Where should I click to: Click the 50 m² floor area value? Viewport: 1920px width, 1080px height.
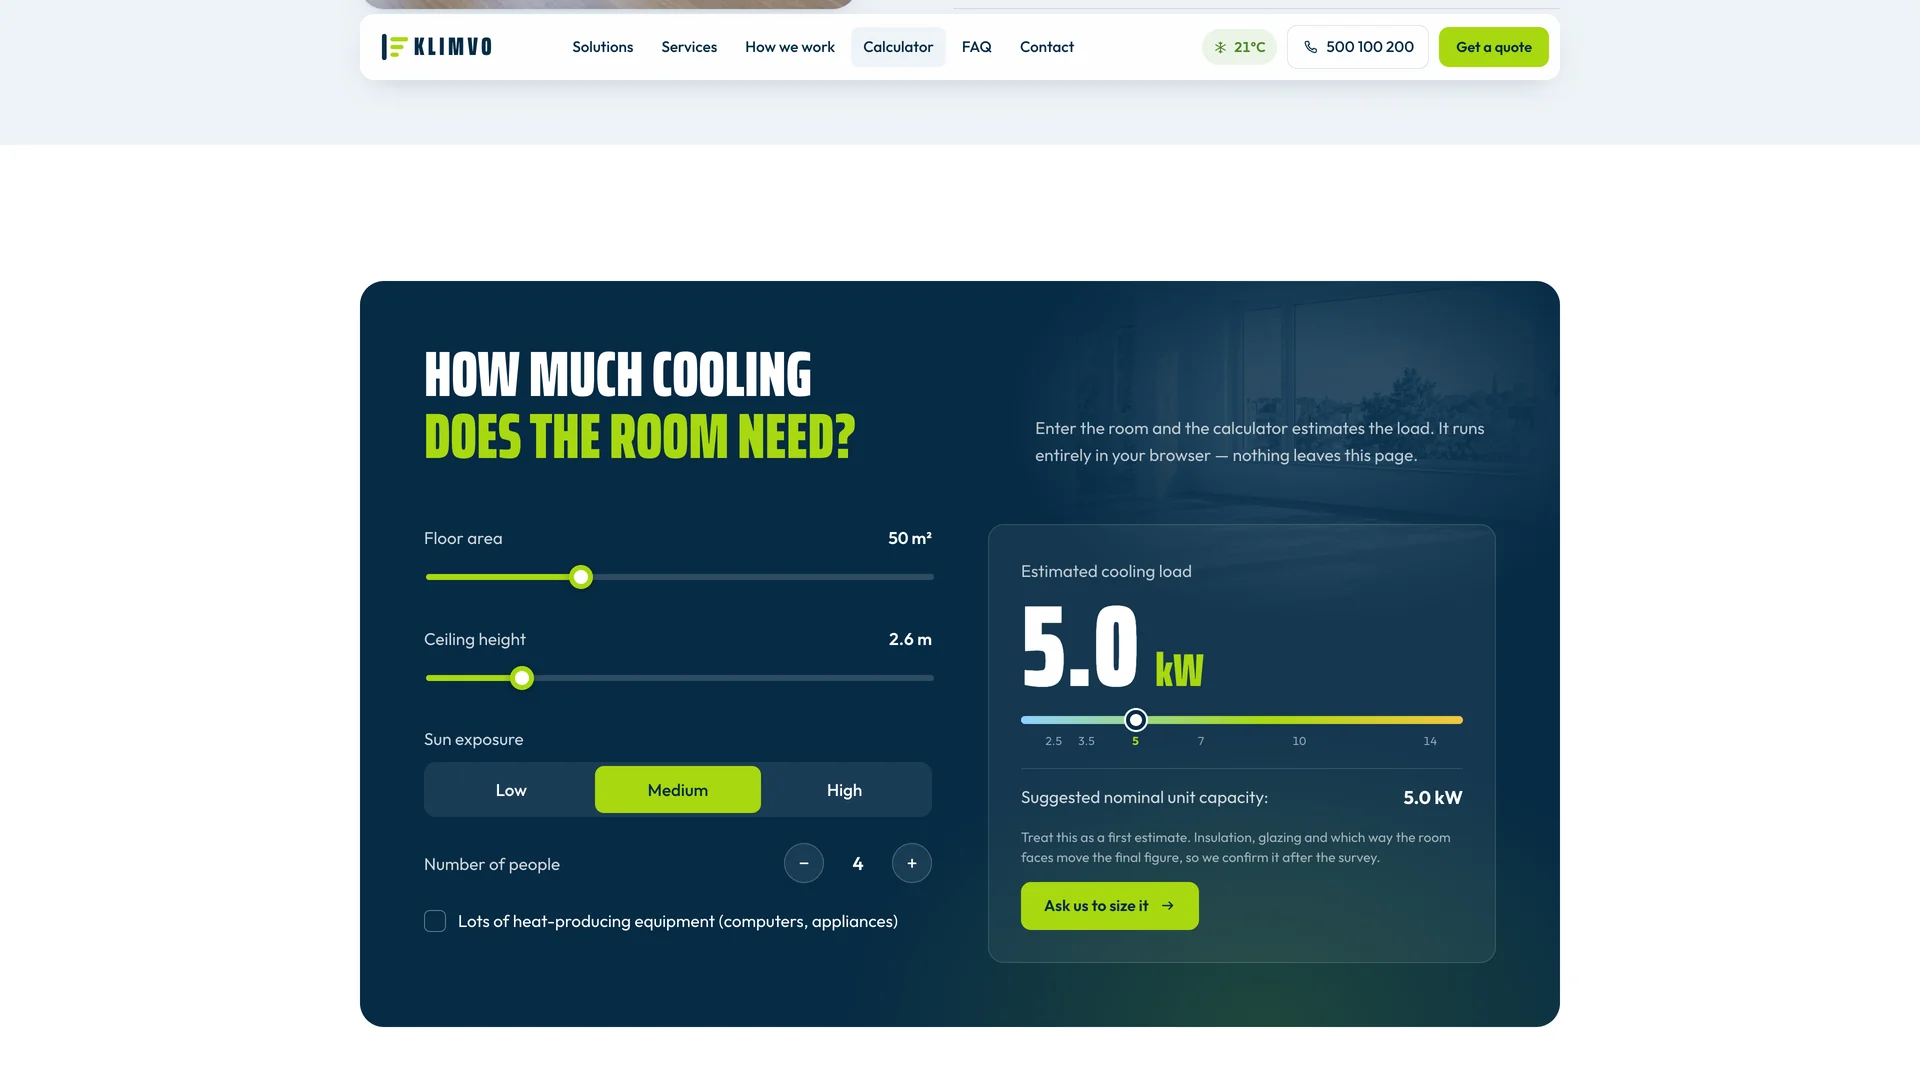coord(910,538)
